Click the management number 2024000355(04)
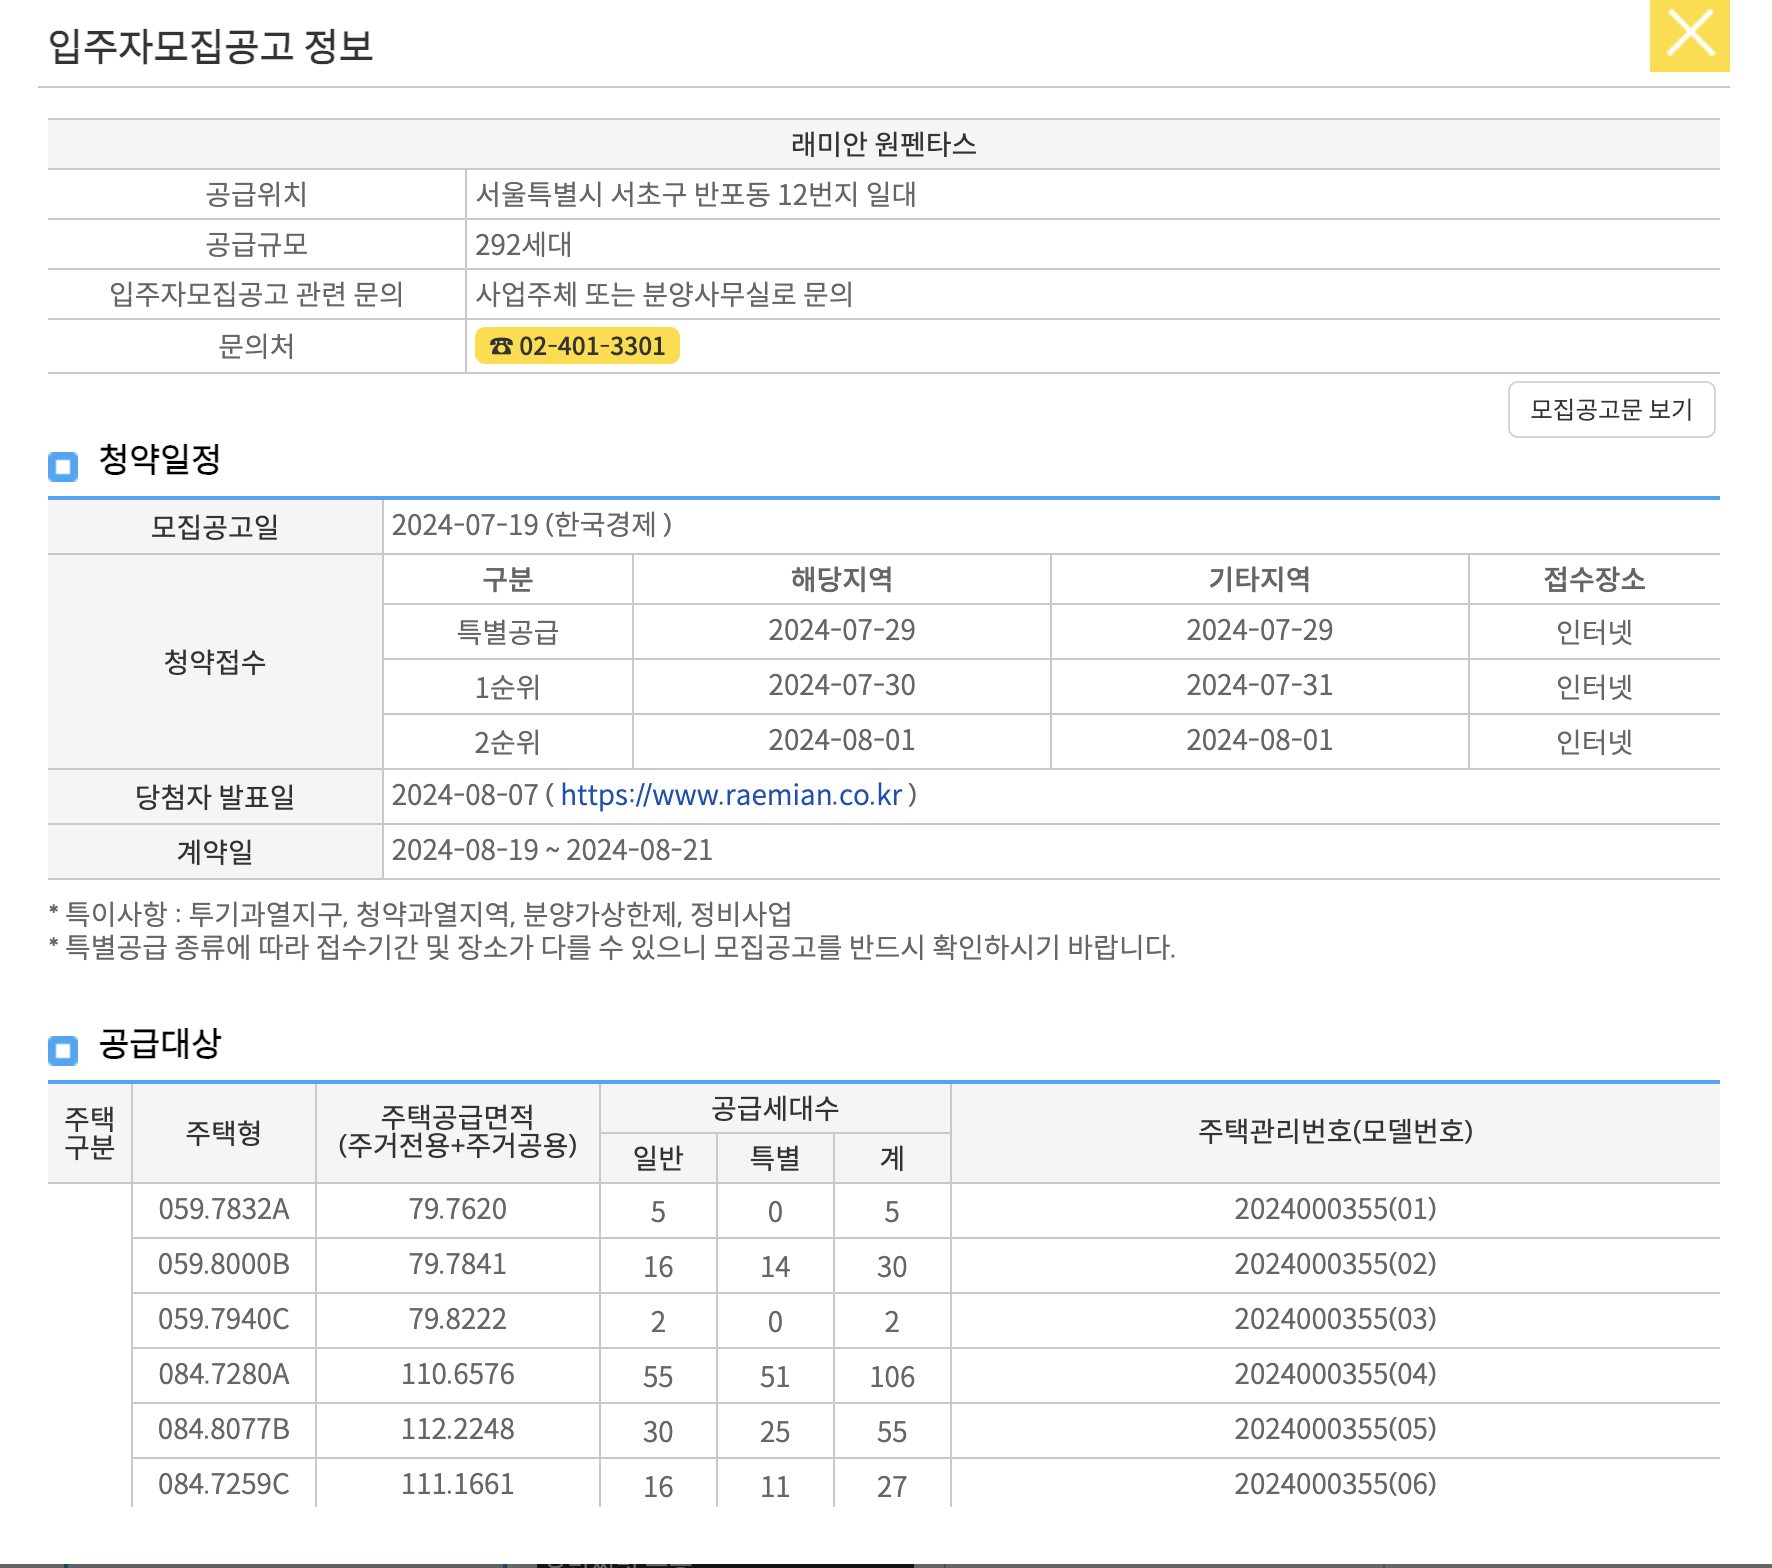 pos(1335,1375)
